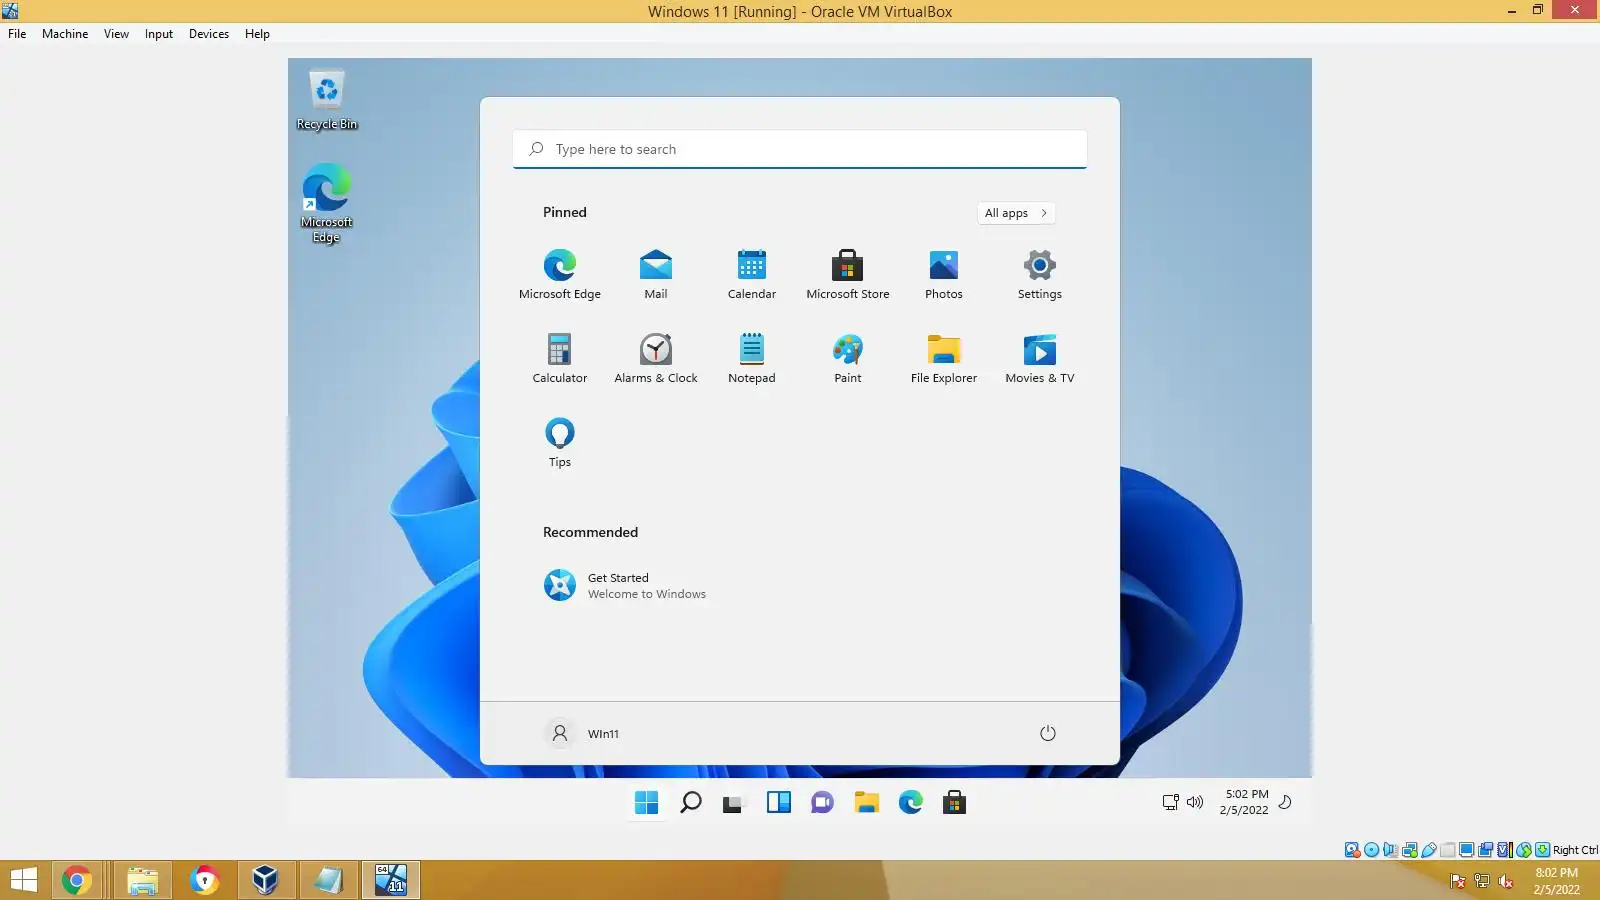The width and height of the screenshot is (1600, 900).
Task: Click the VirtualBox mouse integration indicator
Action: (x=1524, y=850)
